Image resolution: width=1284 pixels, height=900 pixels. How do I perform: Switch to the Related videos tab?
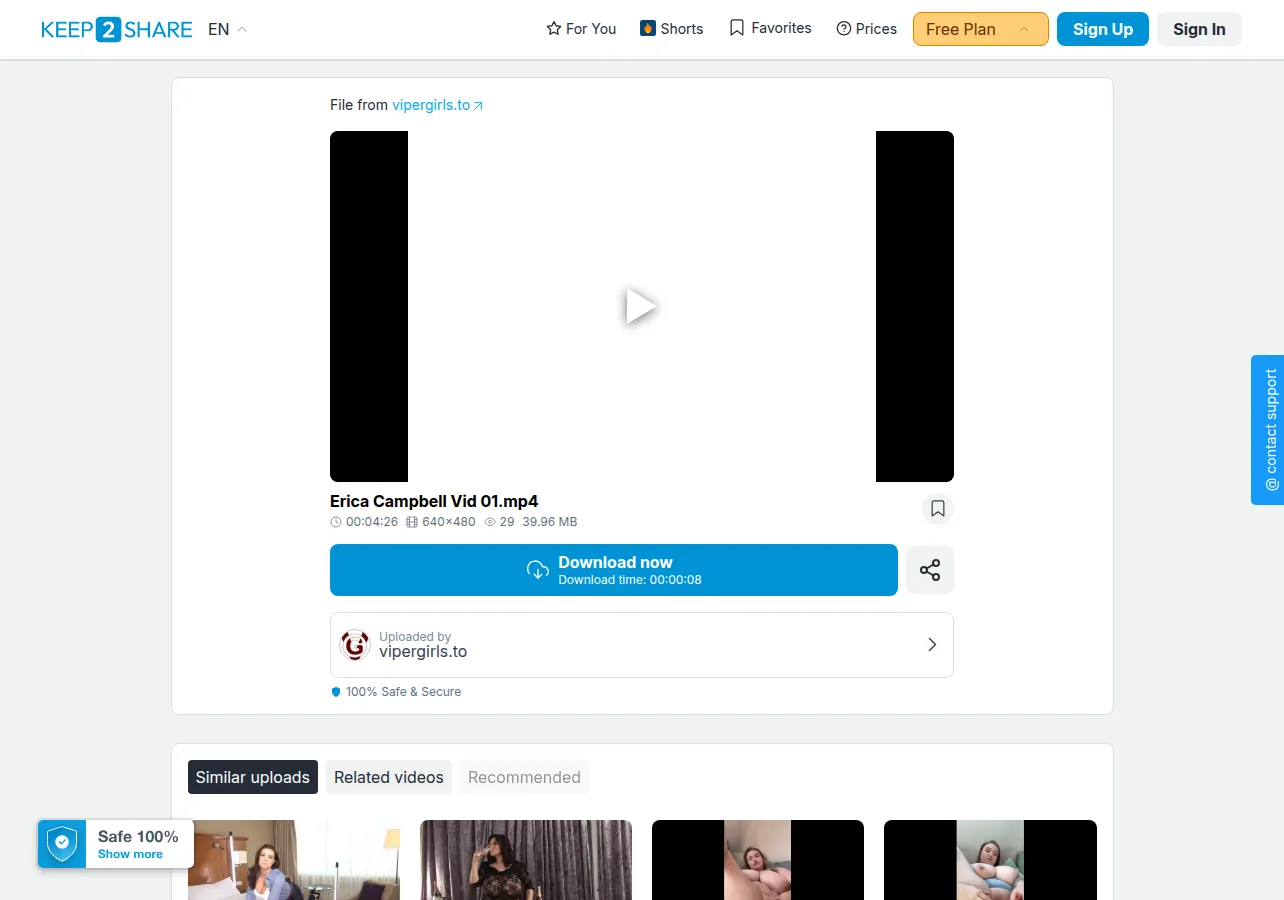[389, 777]
